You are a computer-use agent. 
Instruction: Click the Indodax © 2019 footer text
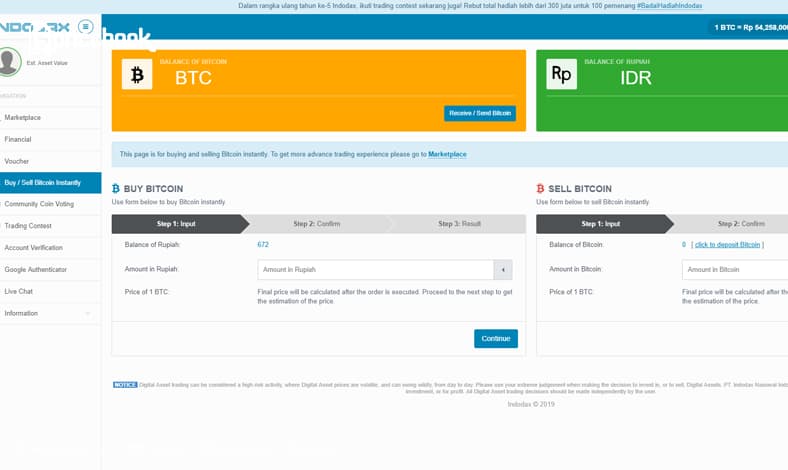[531, 404]
